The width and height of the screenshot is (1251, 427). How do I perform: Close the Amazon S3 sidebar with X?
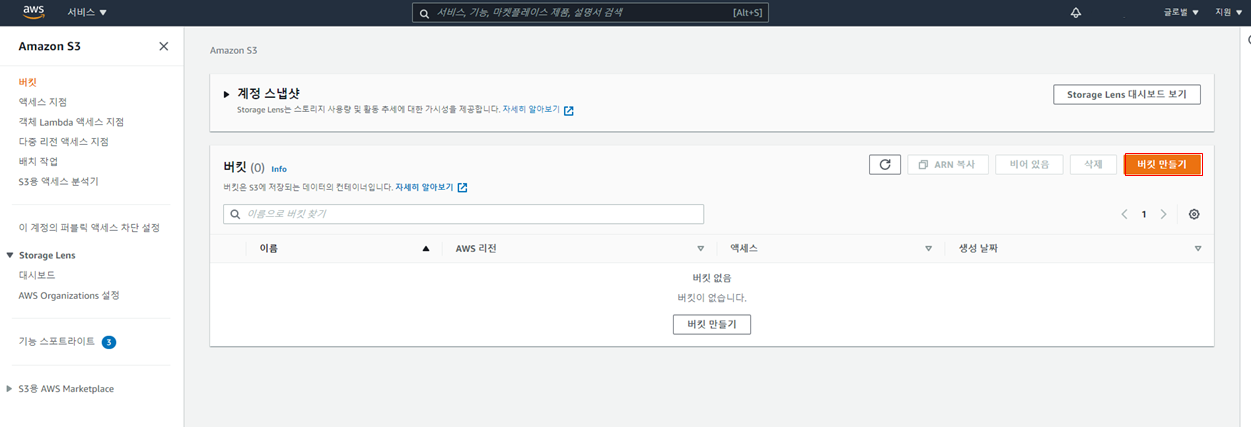[164, 46]
